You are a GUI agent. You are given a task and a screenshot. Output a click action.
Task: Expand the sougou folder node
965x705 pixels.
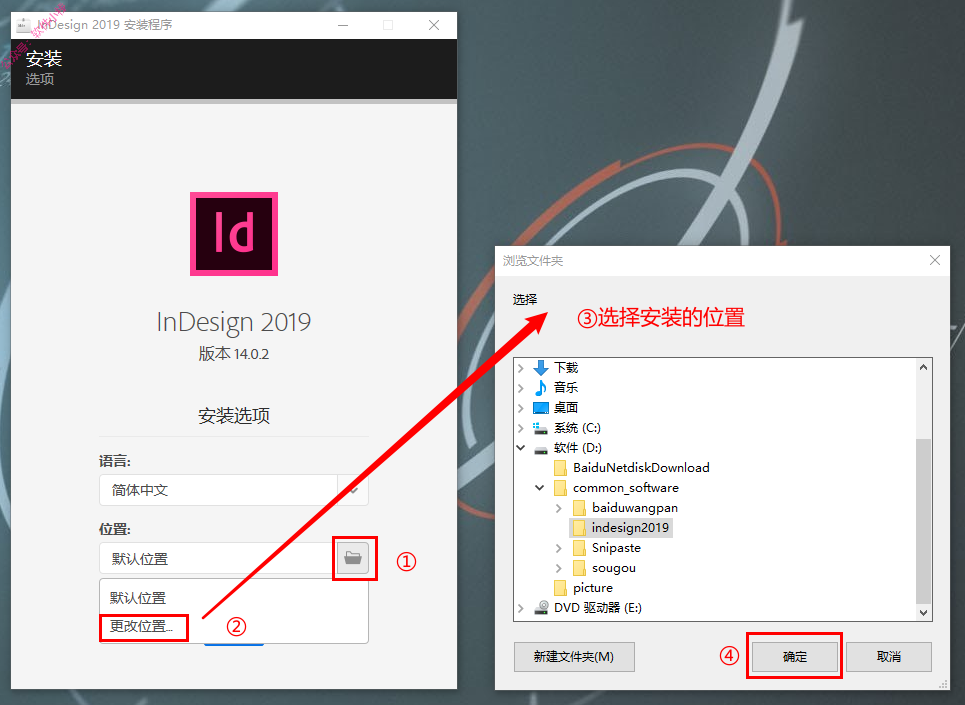pyautogui.click(x=559, y=568)
